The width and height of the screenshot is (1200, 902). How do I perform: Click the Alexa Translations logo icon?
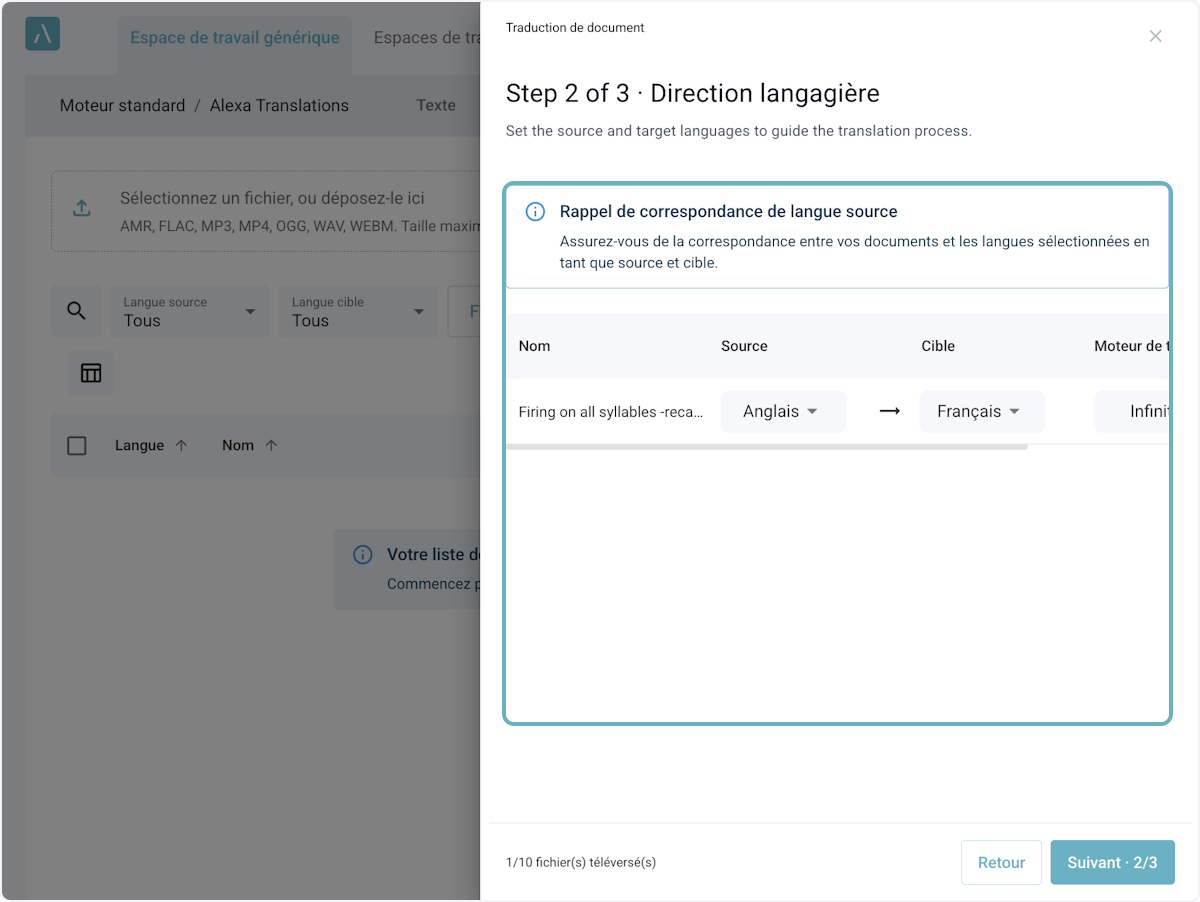tap(43, 34)
